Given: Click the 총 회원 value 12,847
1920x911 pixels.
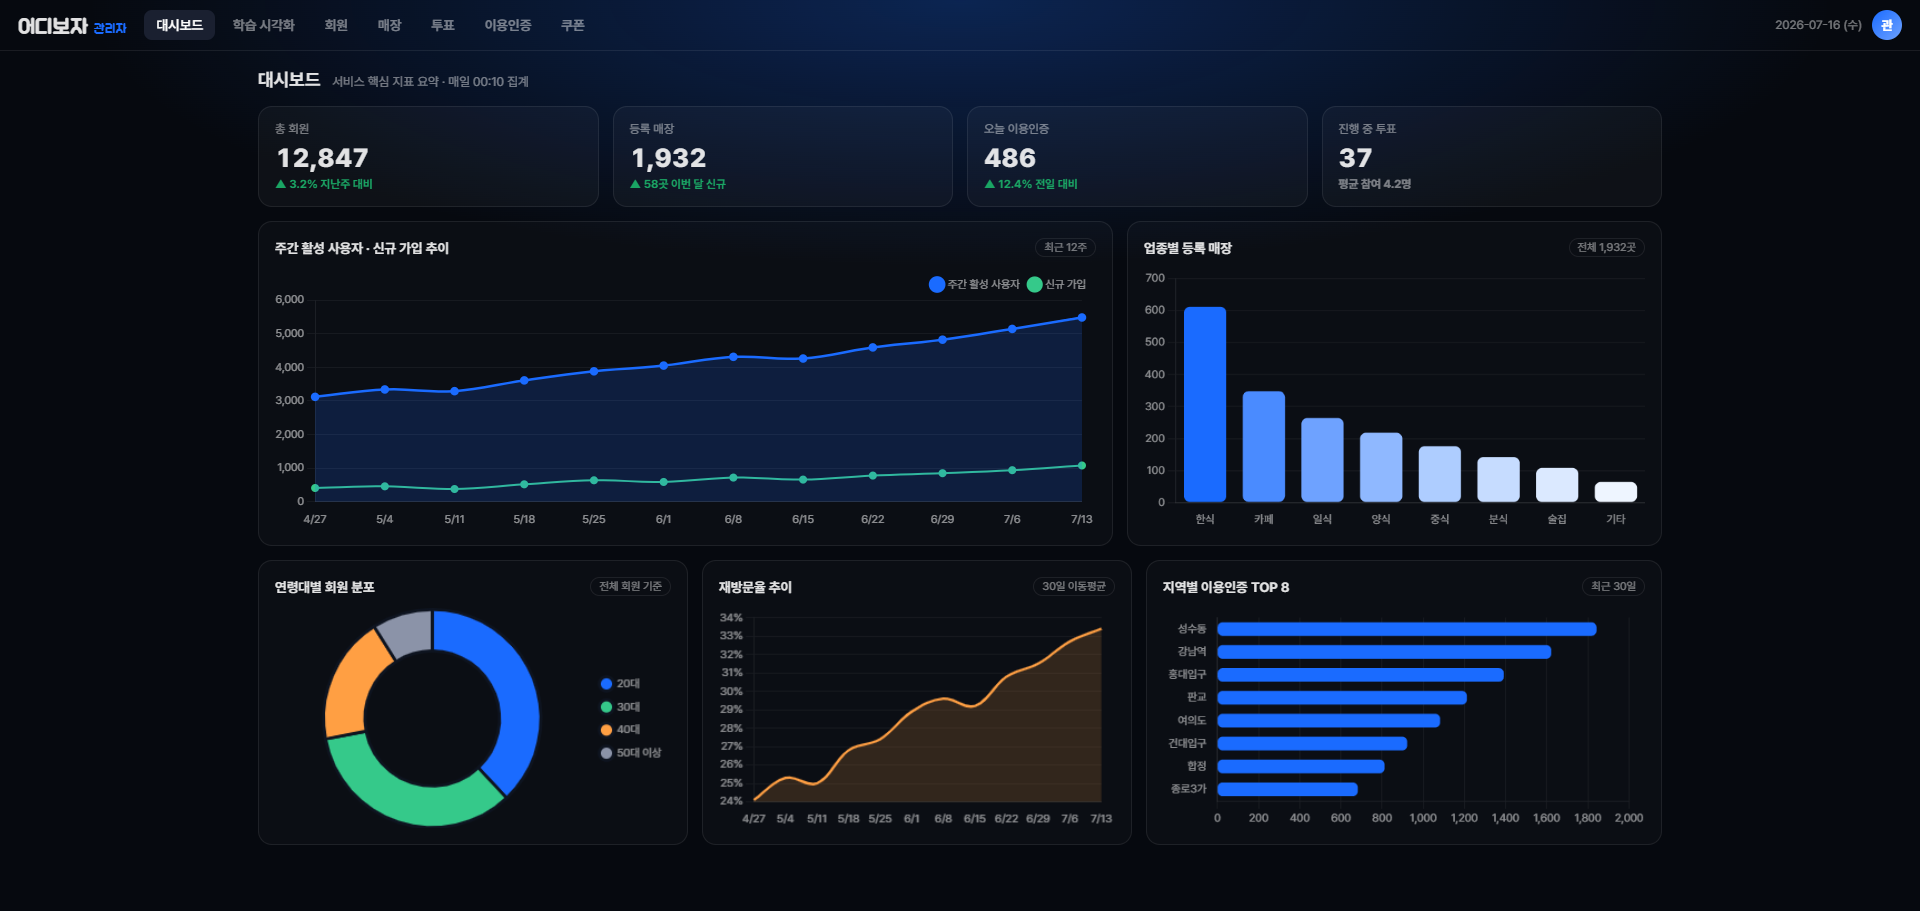Looking at the screenshot, I should coord(323,158).
